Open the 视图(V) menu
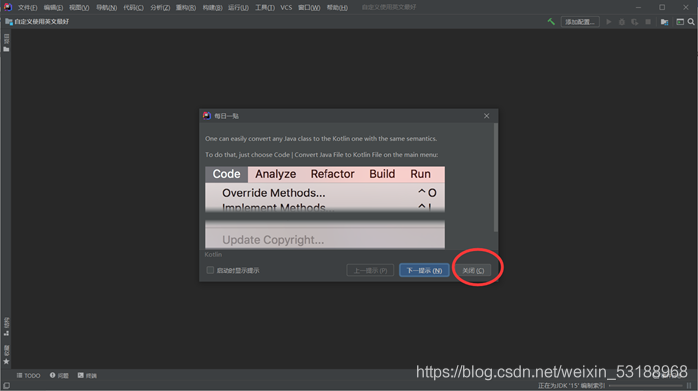 point(79,8)
